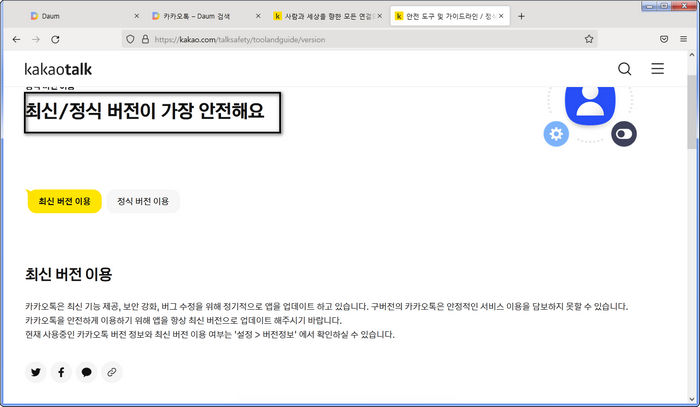Screen dimensions: 700x407
Task: Click the 최신 버전 이용 section heading
Action: [68, 274]
